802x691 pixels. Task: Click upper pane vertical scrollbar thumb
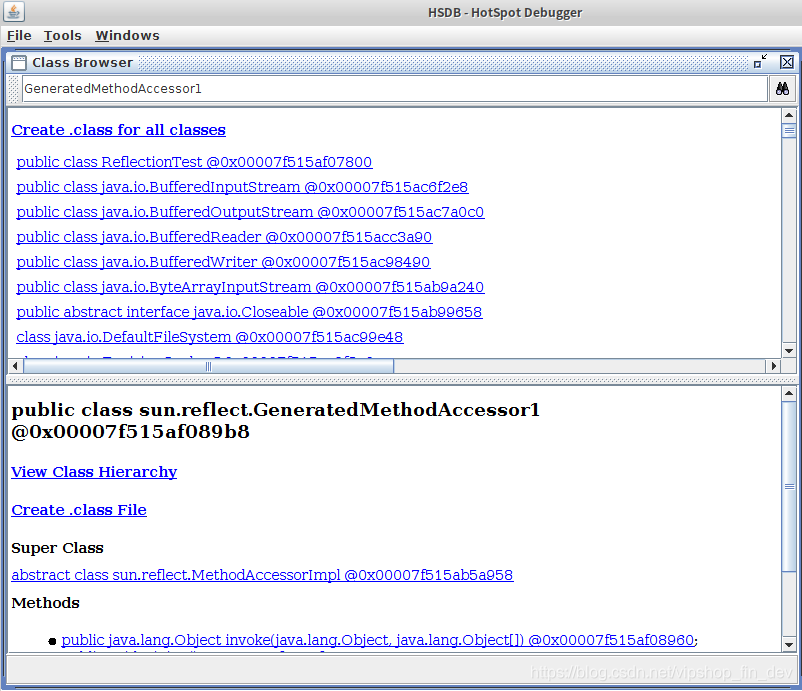(x=789, y=130)
